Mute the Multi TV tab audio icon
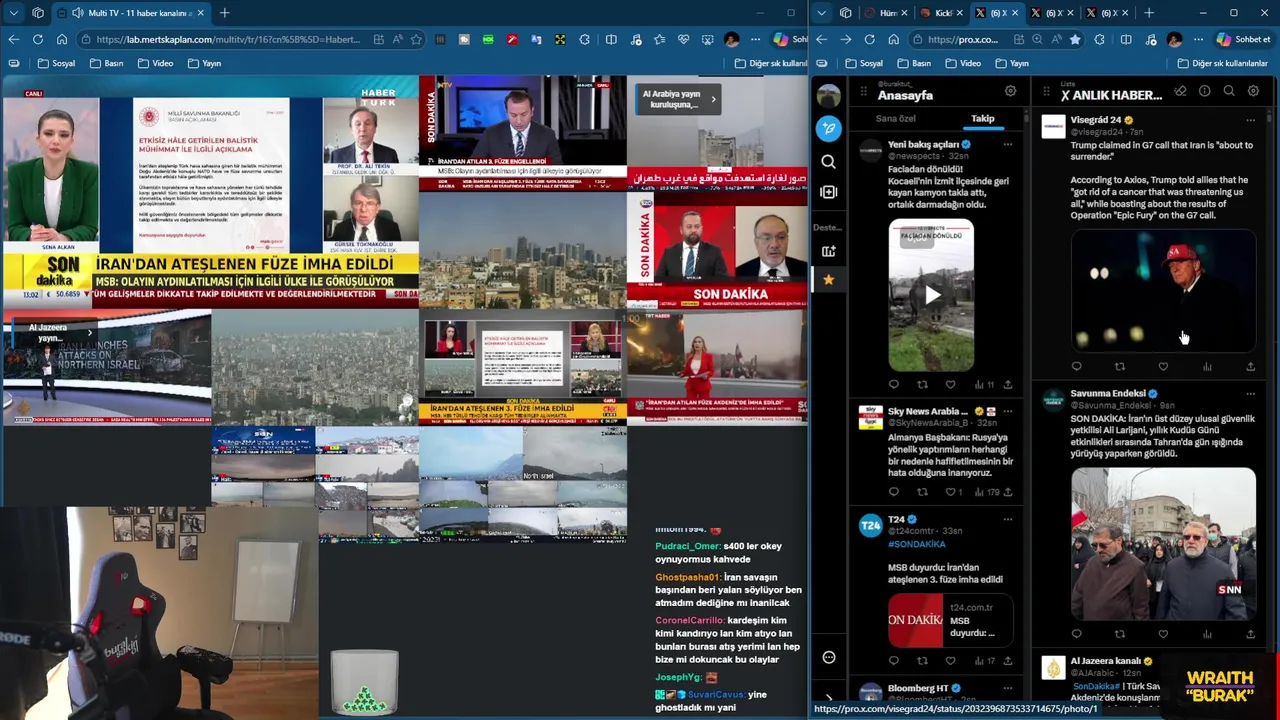Screen dimensions: 1280x720 coord(78,13)
